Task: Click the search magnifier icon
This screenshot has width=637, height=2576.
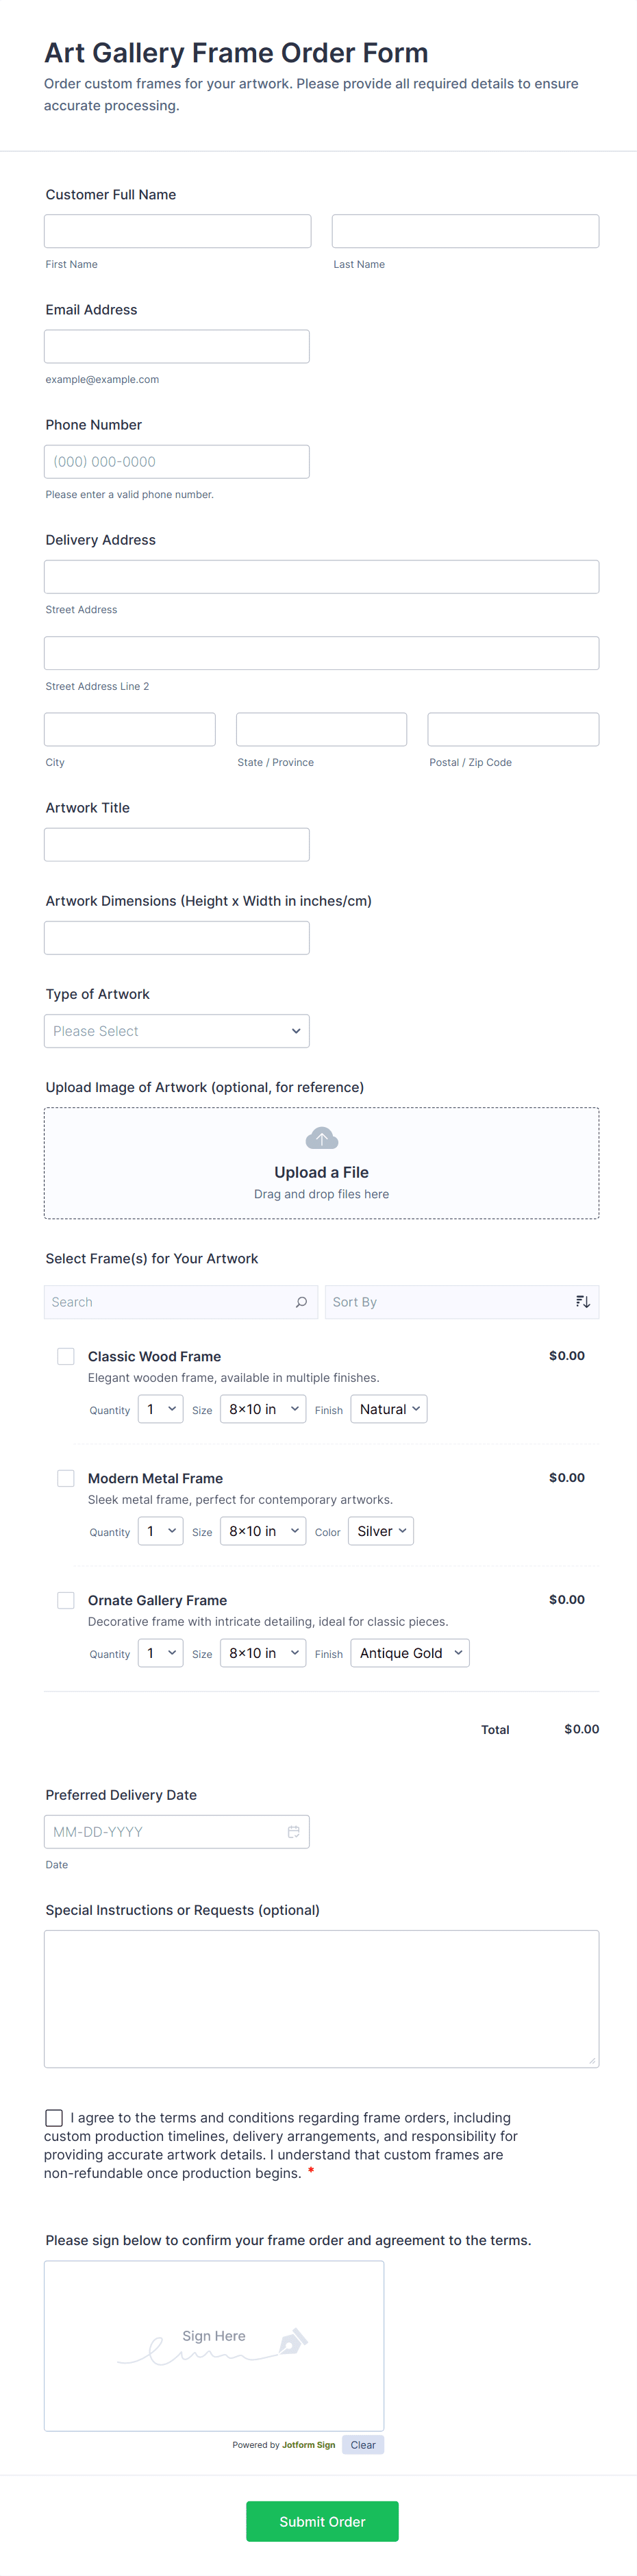Action: coord(301,1302)
